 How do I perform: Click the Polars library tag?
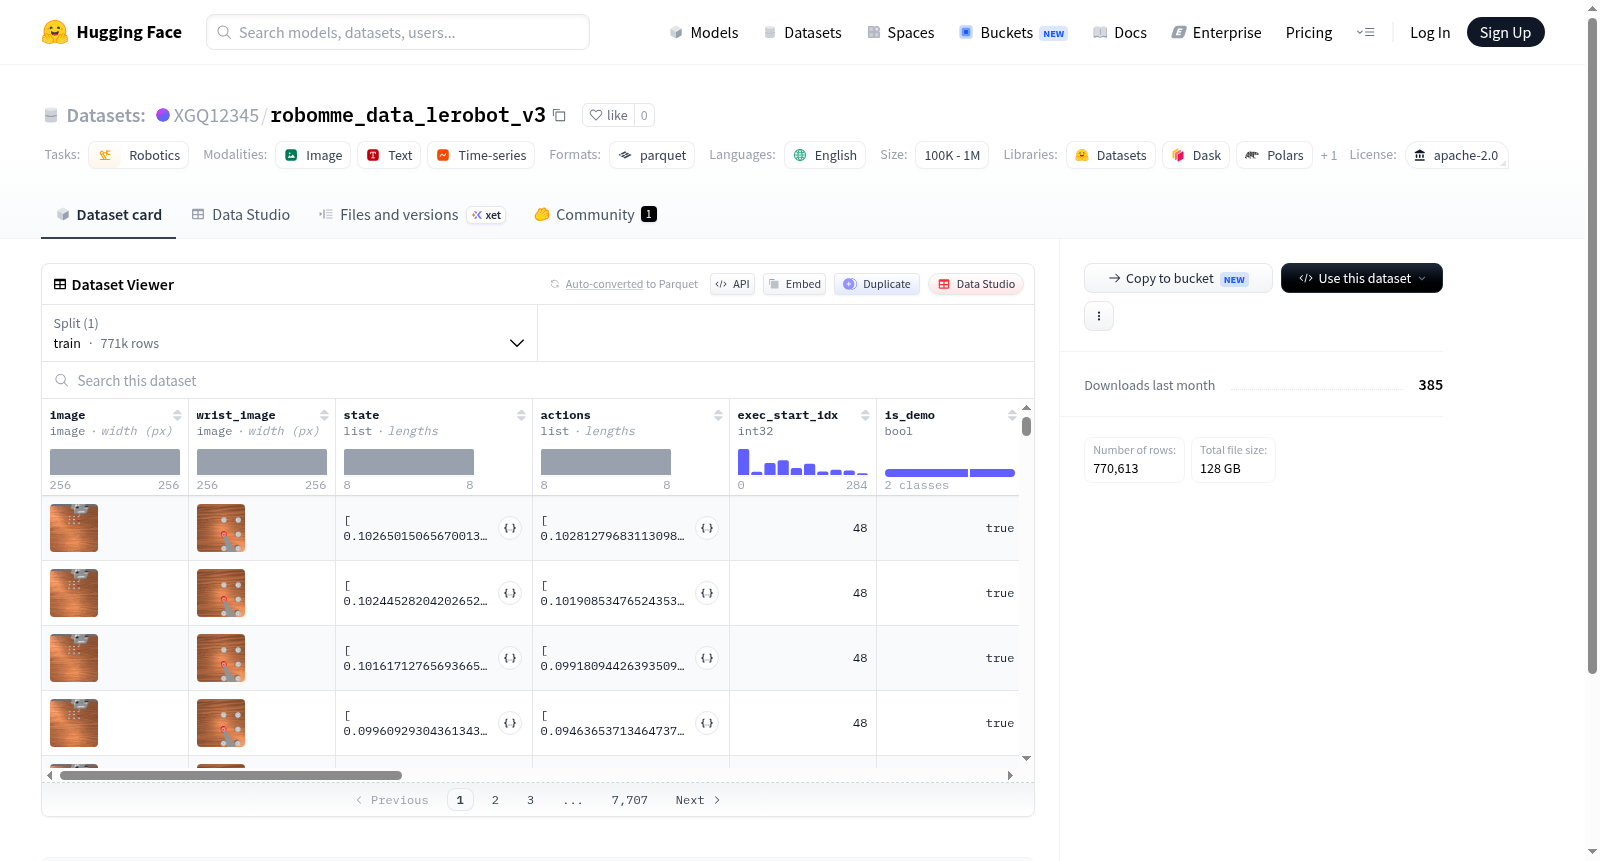1274,155
